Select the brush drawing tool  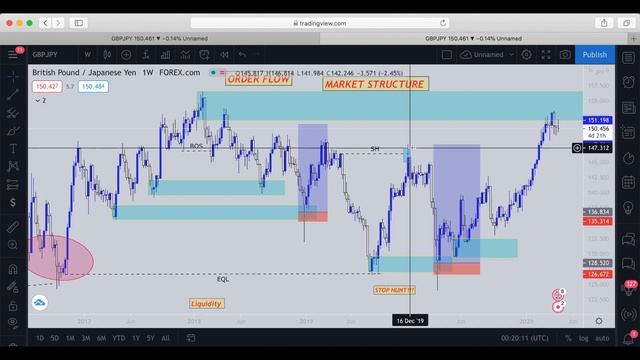tap(13, 131)
